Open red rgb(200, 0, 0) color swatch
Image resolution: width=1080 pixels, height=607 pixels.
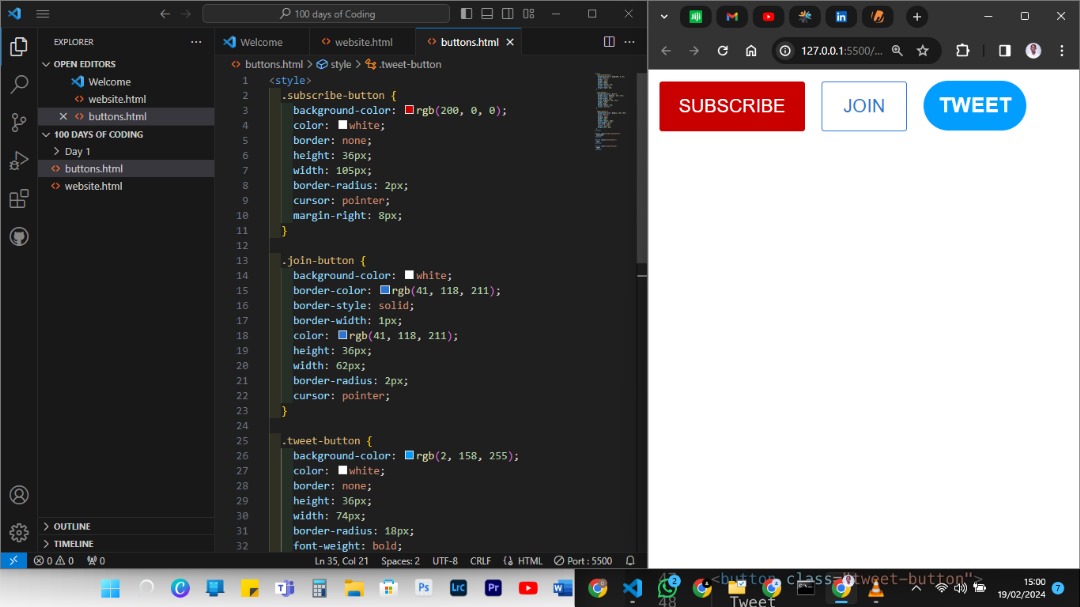pyautogui.click(x=409, y=110)
